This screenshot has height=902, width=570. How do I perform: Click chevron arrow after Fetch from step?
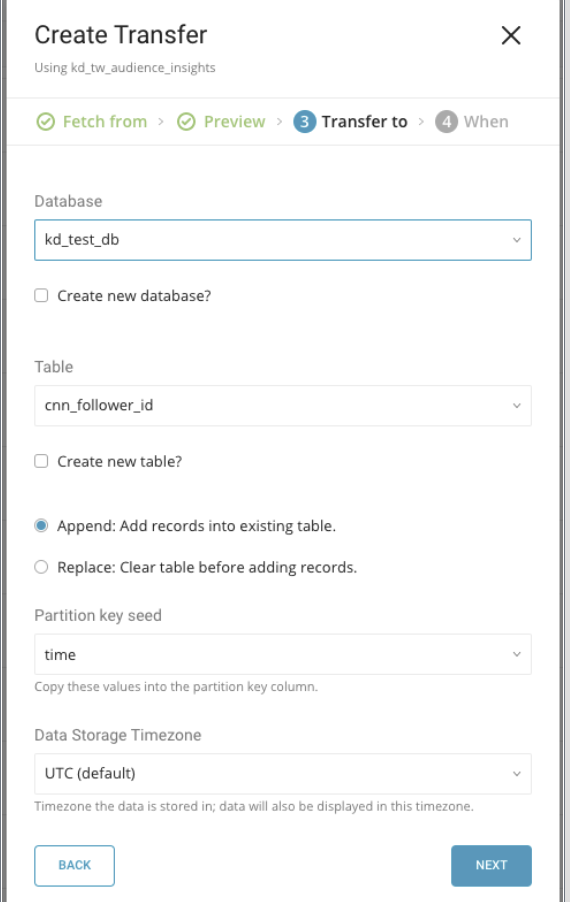pos(161,122)
